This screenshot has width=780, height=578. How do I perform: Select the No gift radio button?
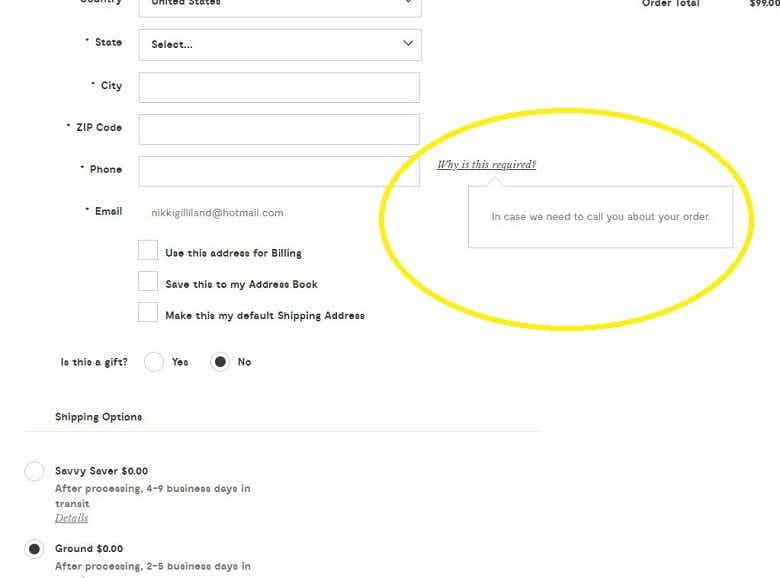(x=220, y=362)
